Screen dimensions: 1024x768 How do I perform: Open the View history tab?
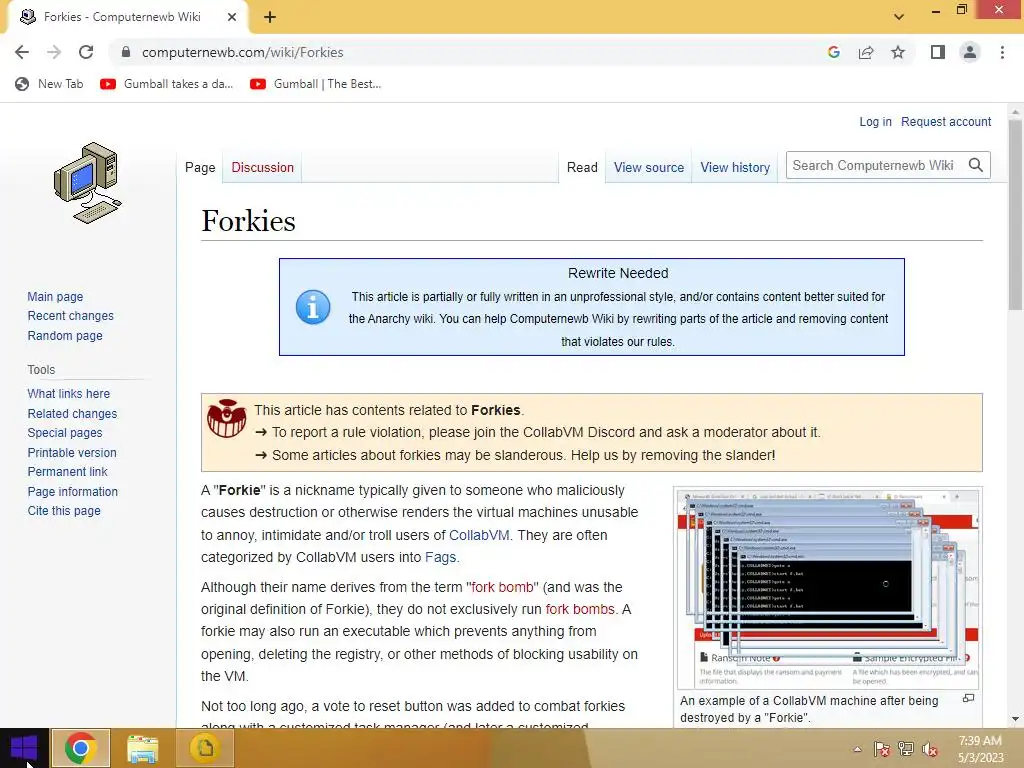(x=735, y=167)
